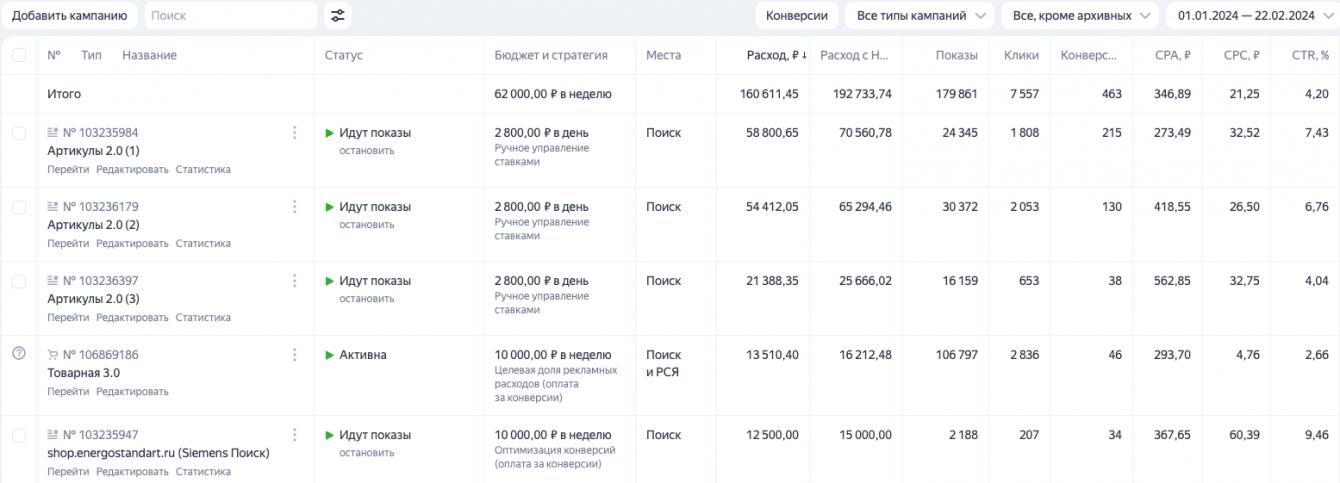
Task: Open three-dot menu for Артикулы 2.0 (1)
Action: 294,133
